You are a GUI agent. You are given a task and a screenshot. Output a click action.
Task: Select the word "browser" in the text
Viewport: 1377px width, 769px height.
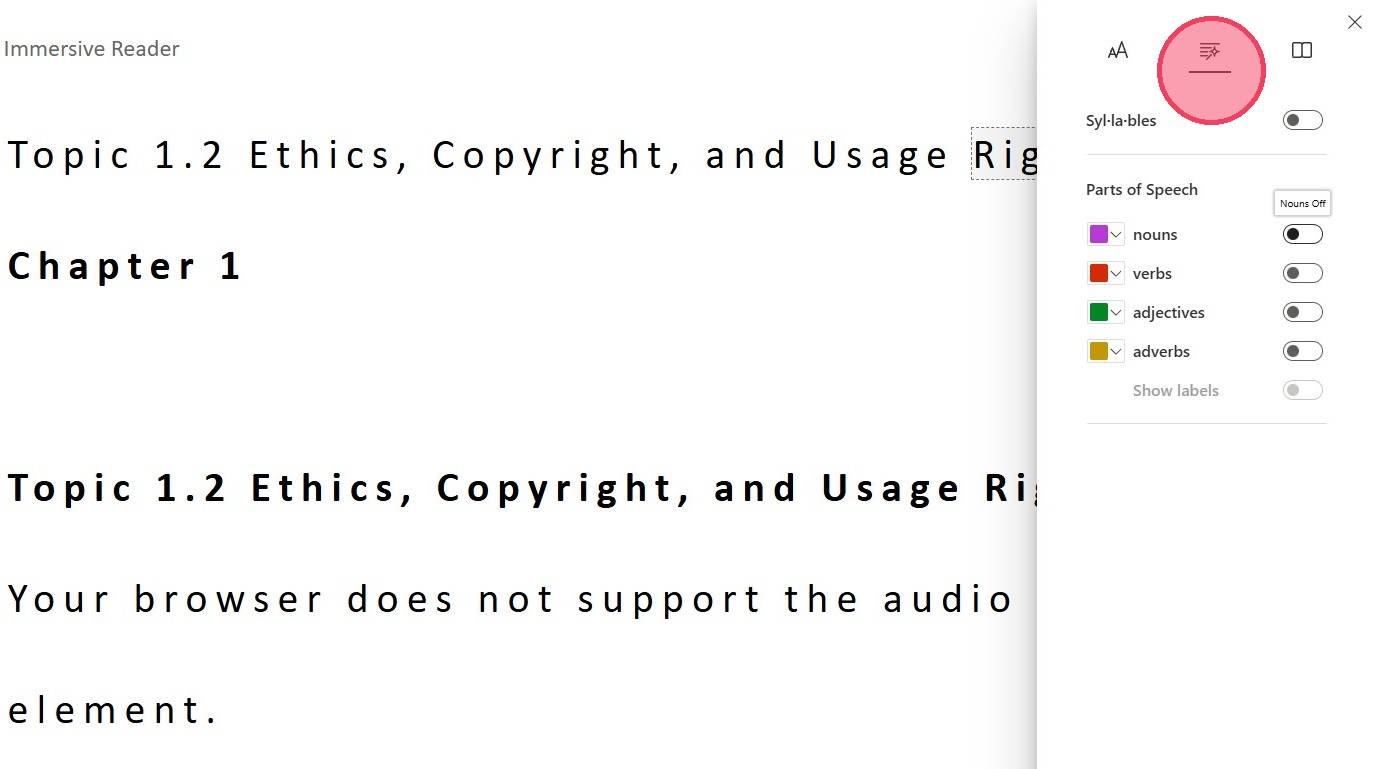[x=228, y=599]
